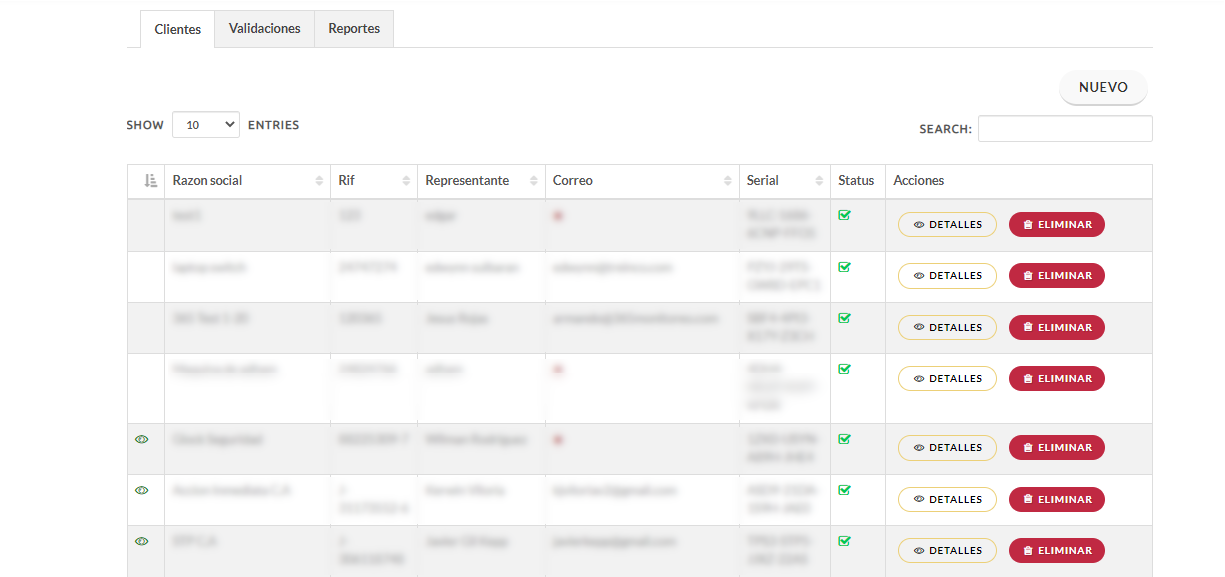Screen dimensions: 1225x577
Task: Click the sort arrows on the Serial column header
Action: pos(819,181)
